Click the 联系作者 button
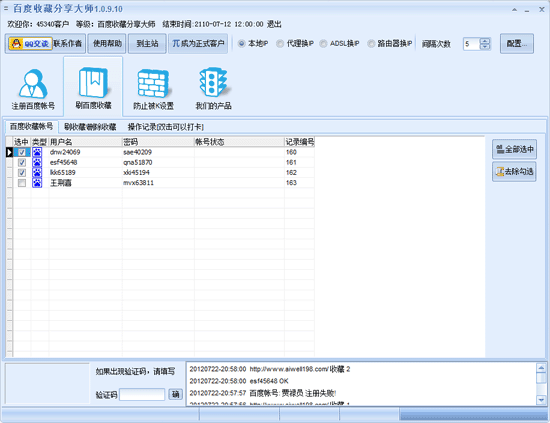550x423 pixels. [x=67, y=43]
